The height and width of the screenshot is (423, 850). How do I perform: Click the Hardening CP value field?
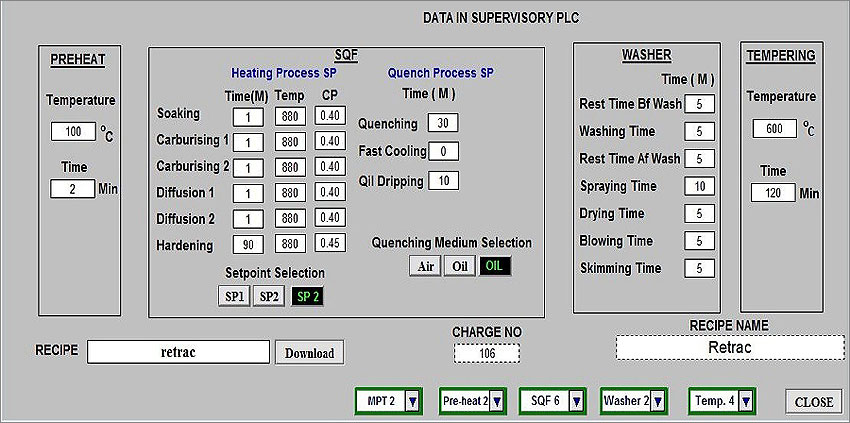(330, 244)
